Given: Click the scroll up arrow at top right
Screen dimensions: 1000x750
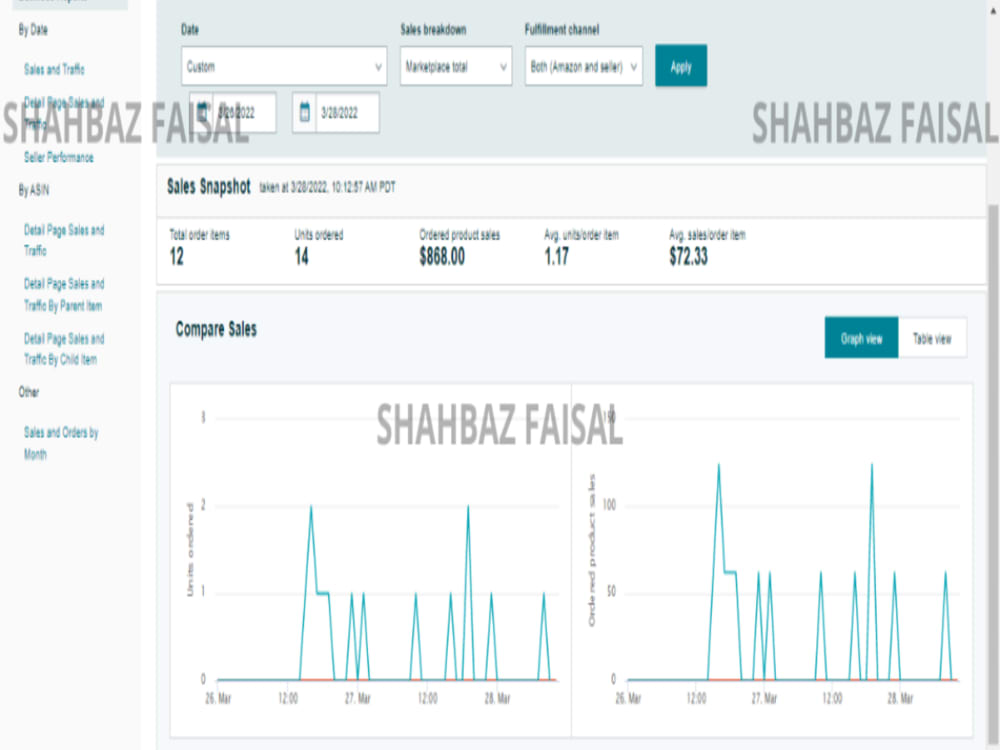Looking at the screenshot, I should click(993, 10).
